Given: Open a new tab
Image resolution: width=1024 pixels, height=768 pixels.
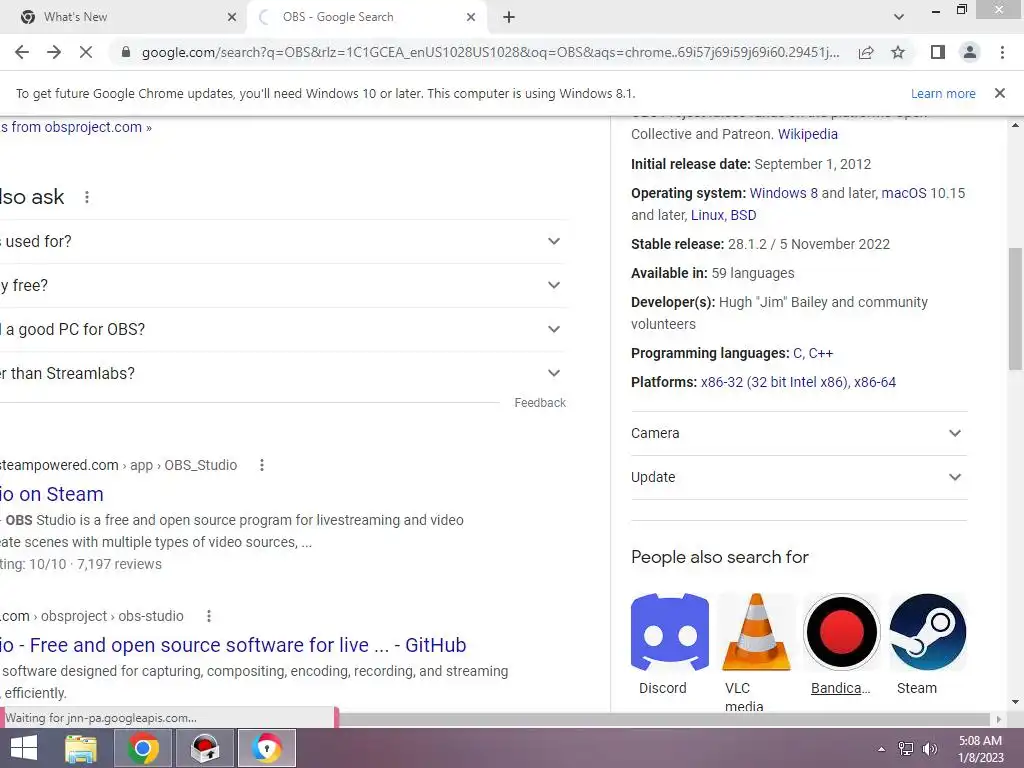Looking at the screenshot, I should point(509,17).
